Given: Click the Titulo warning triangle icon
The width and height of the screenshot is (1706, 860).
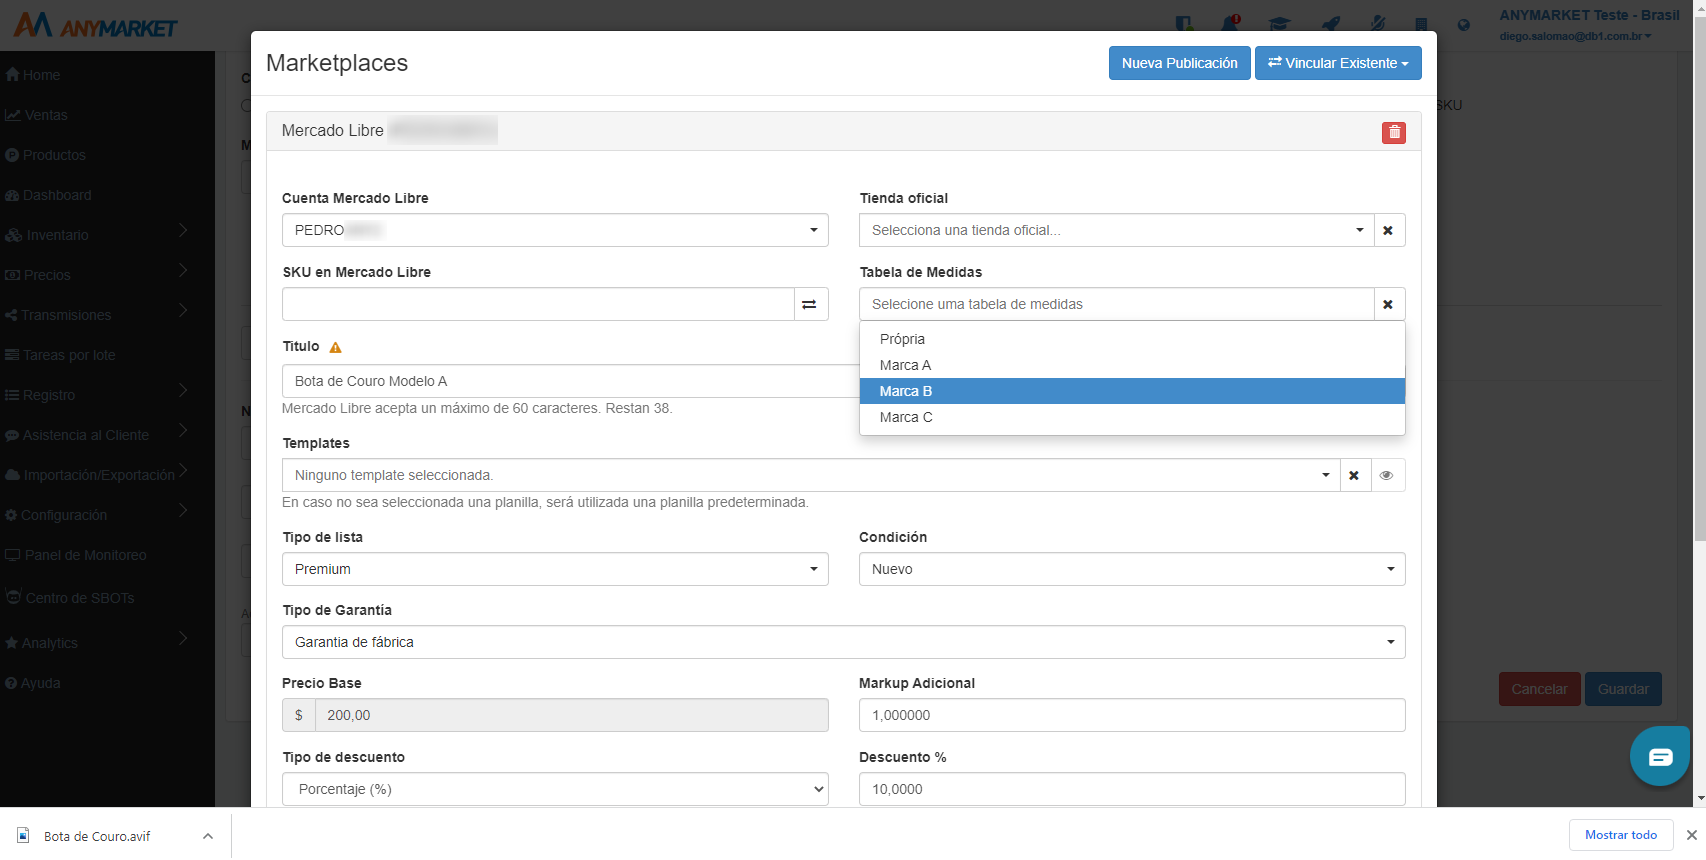Looking at the screenshot, I should pyautogui.click(x=336, y=347).
